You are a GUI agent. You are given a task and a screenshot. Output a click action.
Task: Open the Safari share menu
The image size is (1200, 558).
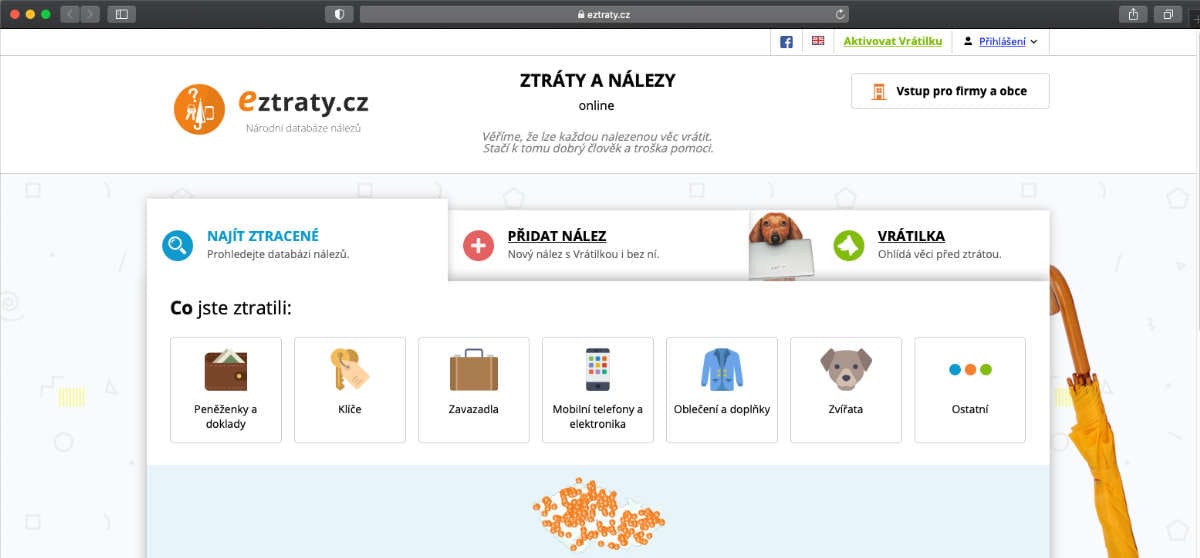pos(1134,14)
